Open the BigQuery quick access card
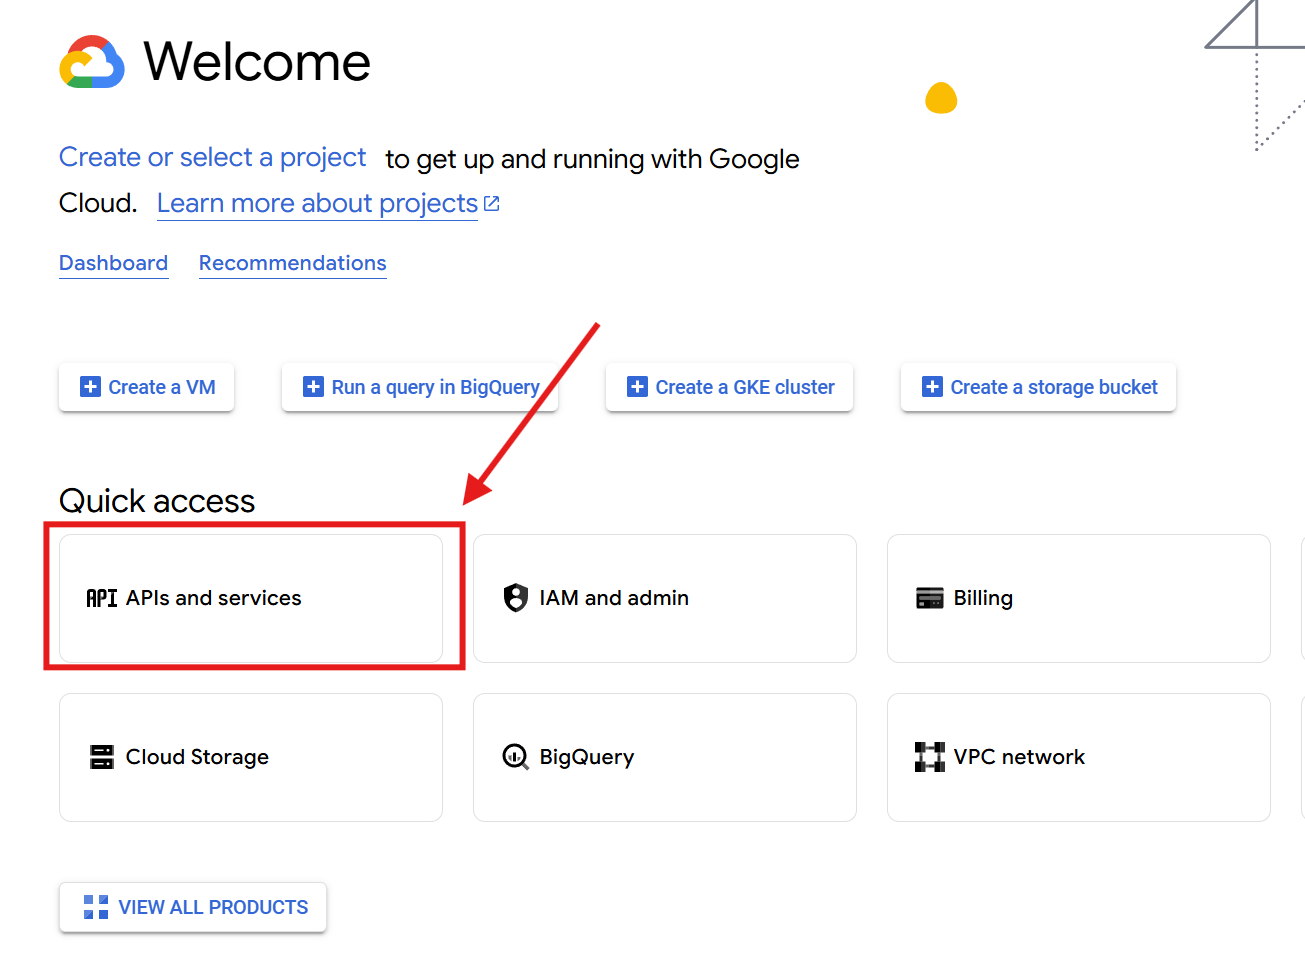 [x=665, y=757]
